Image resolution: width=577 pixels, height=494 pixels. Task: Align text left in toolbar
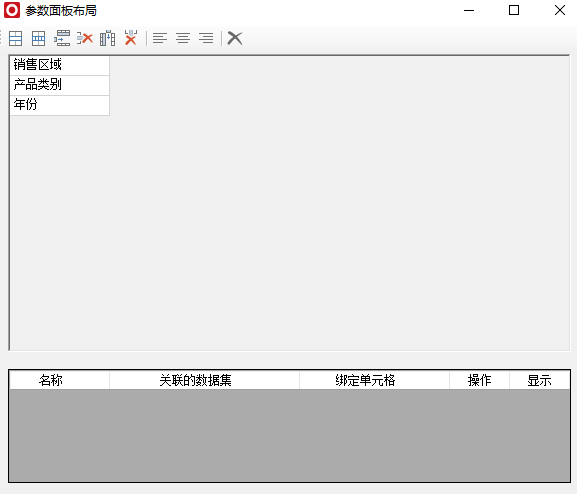[x=160, y=38]
